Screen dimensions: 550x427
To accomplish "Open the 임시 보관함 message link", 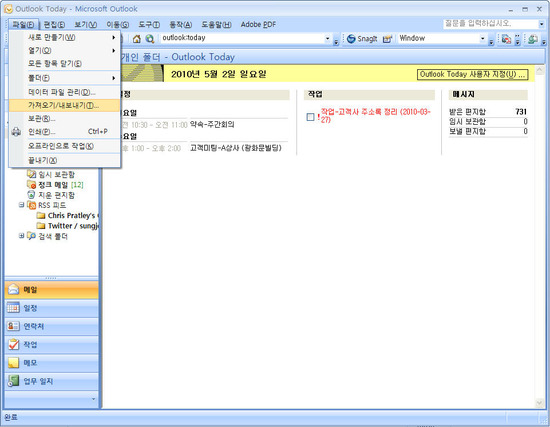I will [x=467, y=121].
